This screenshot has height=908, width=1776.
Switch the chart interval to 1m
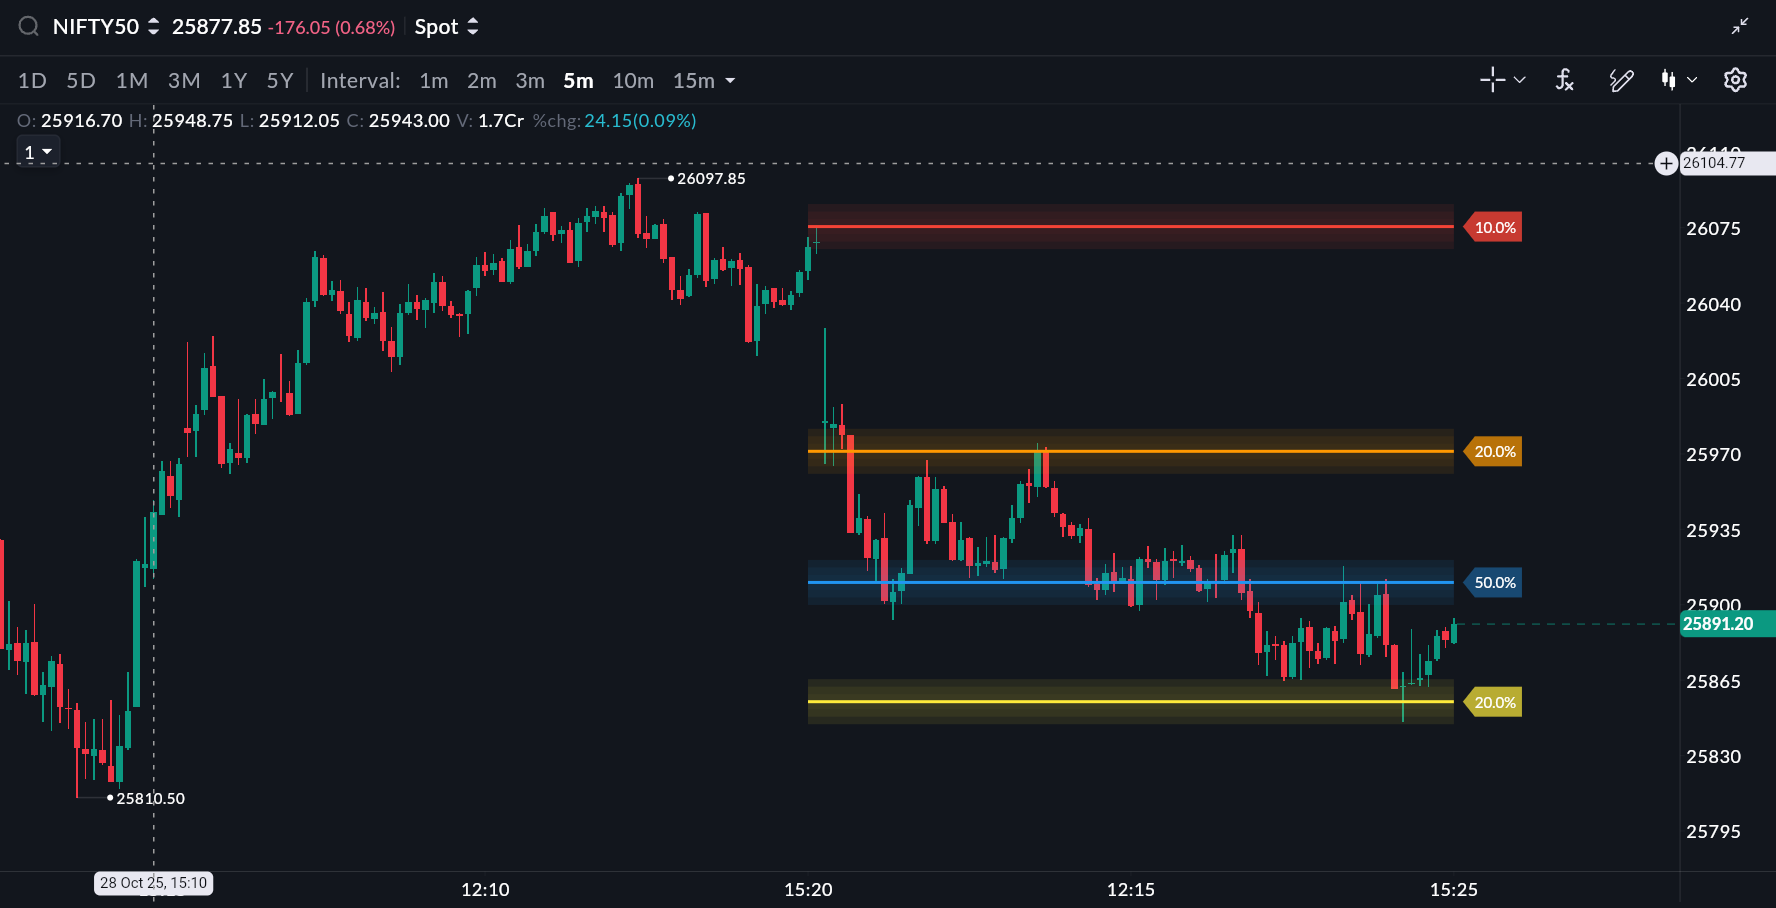pyautogui.click(x=433, y=81)
